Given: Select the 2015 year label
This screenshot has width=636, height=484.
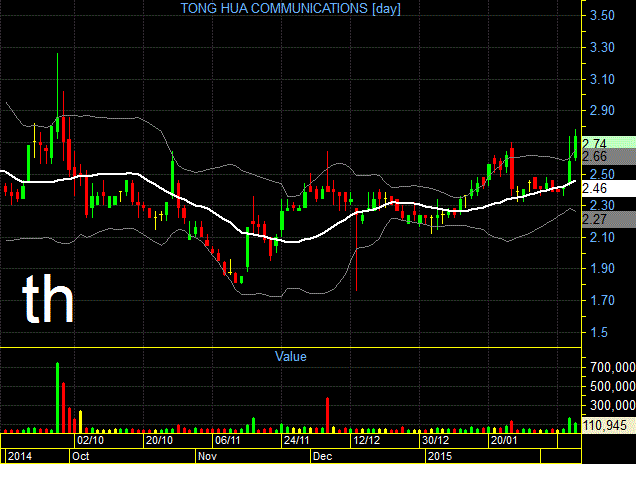Looking at the screenshot, I should (x=440, y=456).
